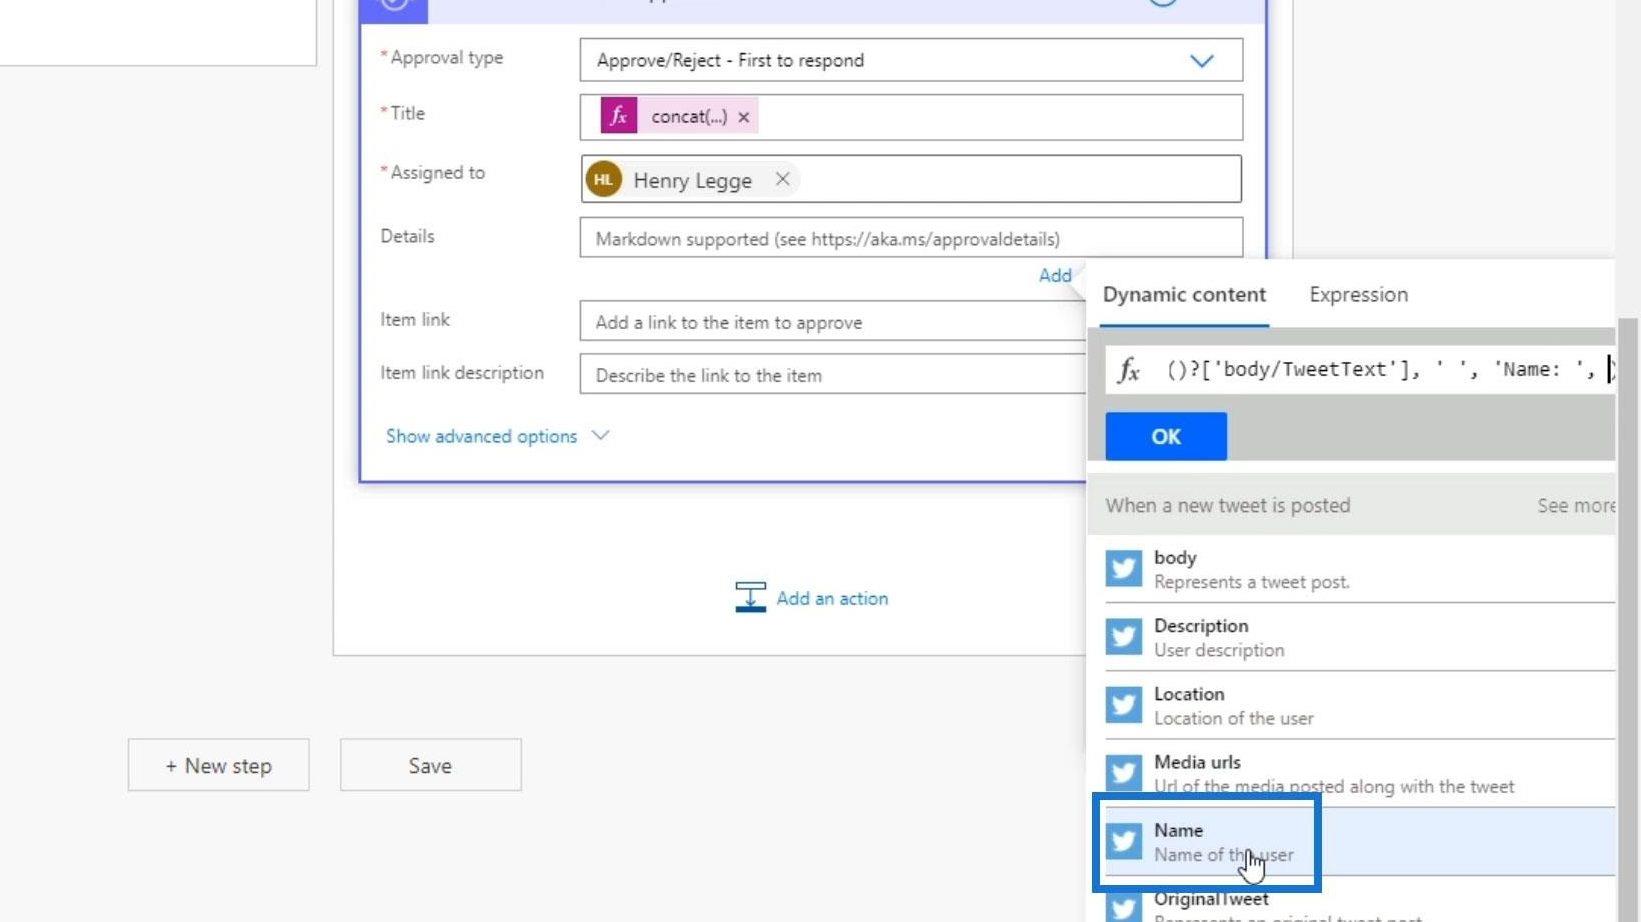
Task: Select the Location dynamic content item
Action: [1360, 705]
